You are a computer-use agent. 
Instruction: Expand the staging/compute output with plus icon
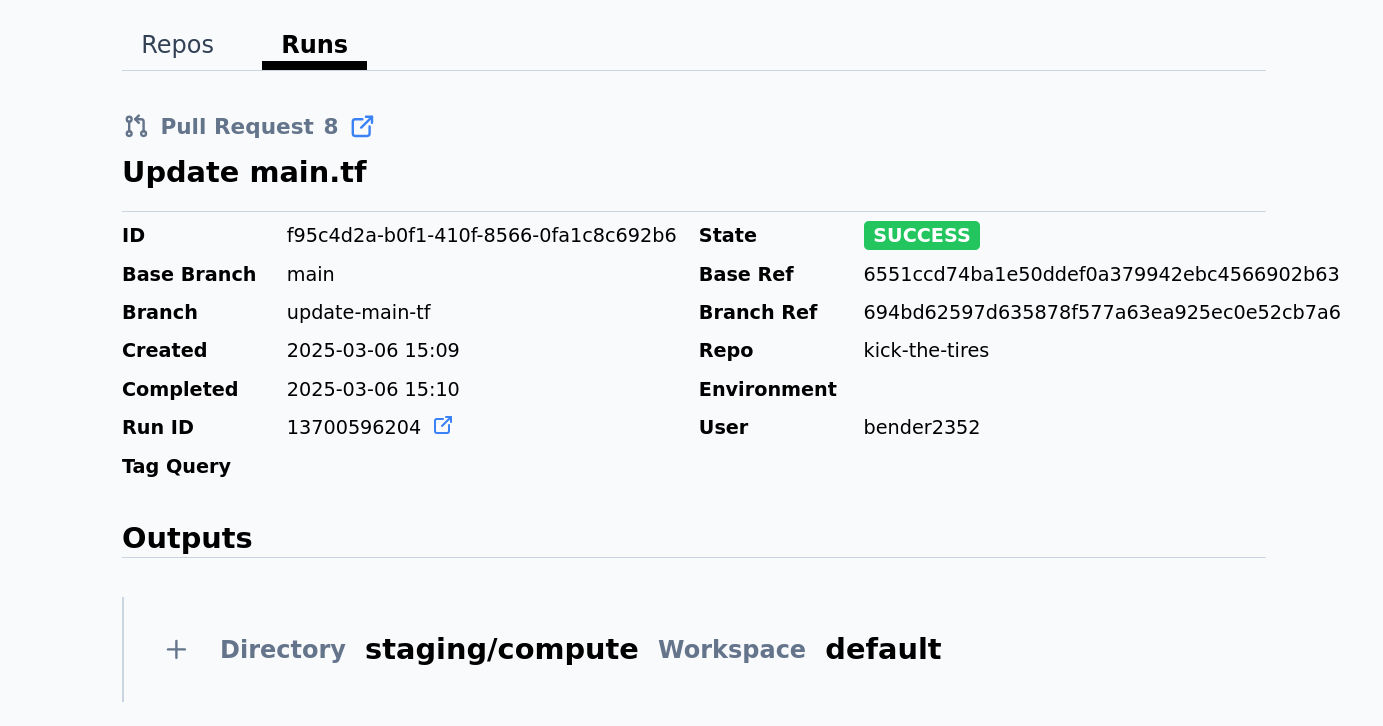coord(176,650)
